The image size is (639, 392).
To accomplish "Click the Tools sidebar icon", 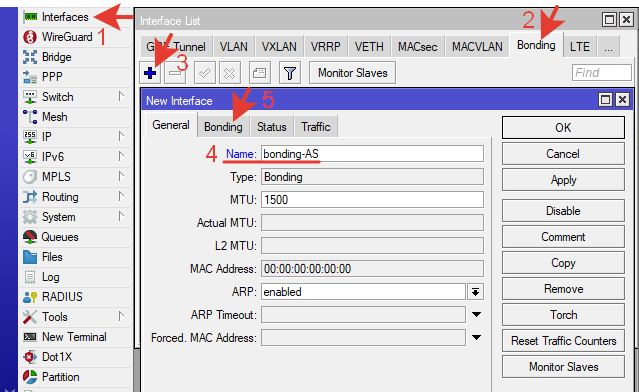I will [30, 317].
